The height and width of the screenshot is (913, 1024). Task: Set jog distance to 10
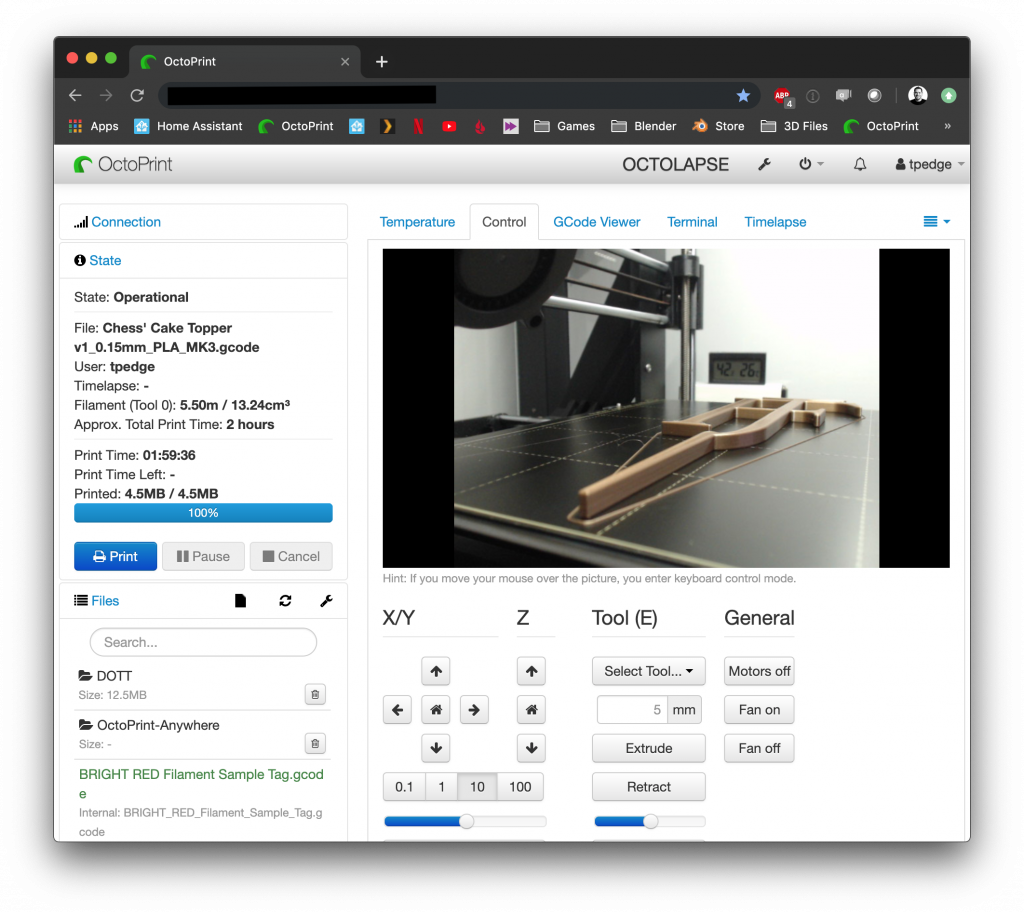pos(477,787)
